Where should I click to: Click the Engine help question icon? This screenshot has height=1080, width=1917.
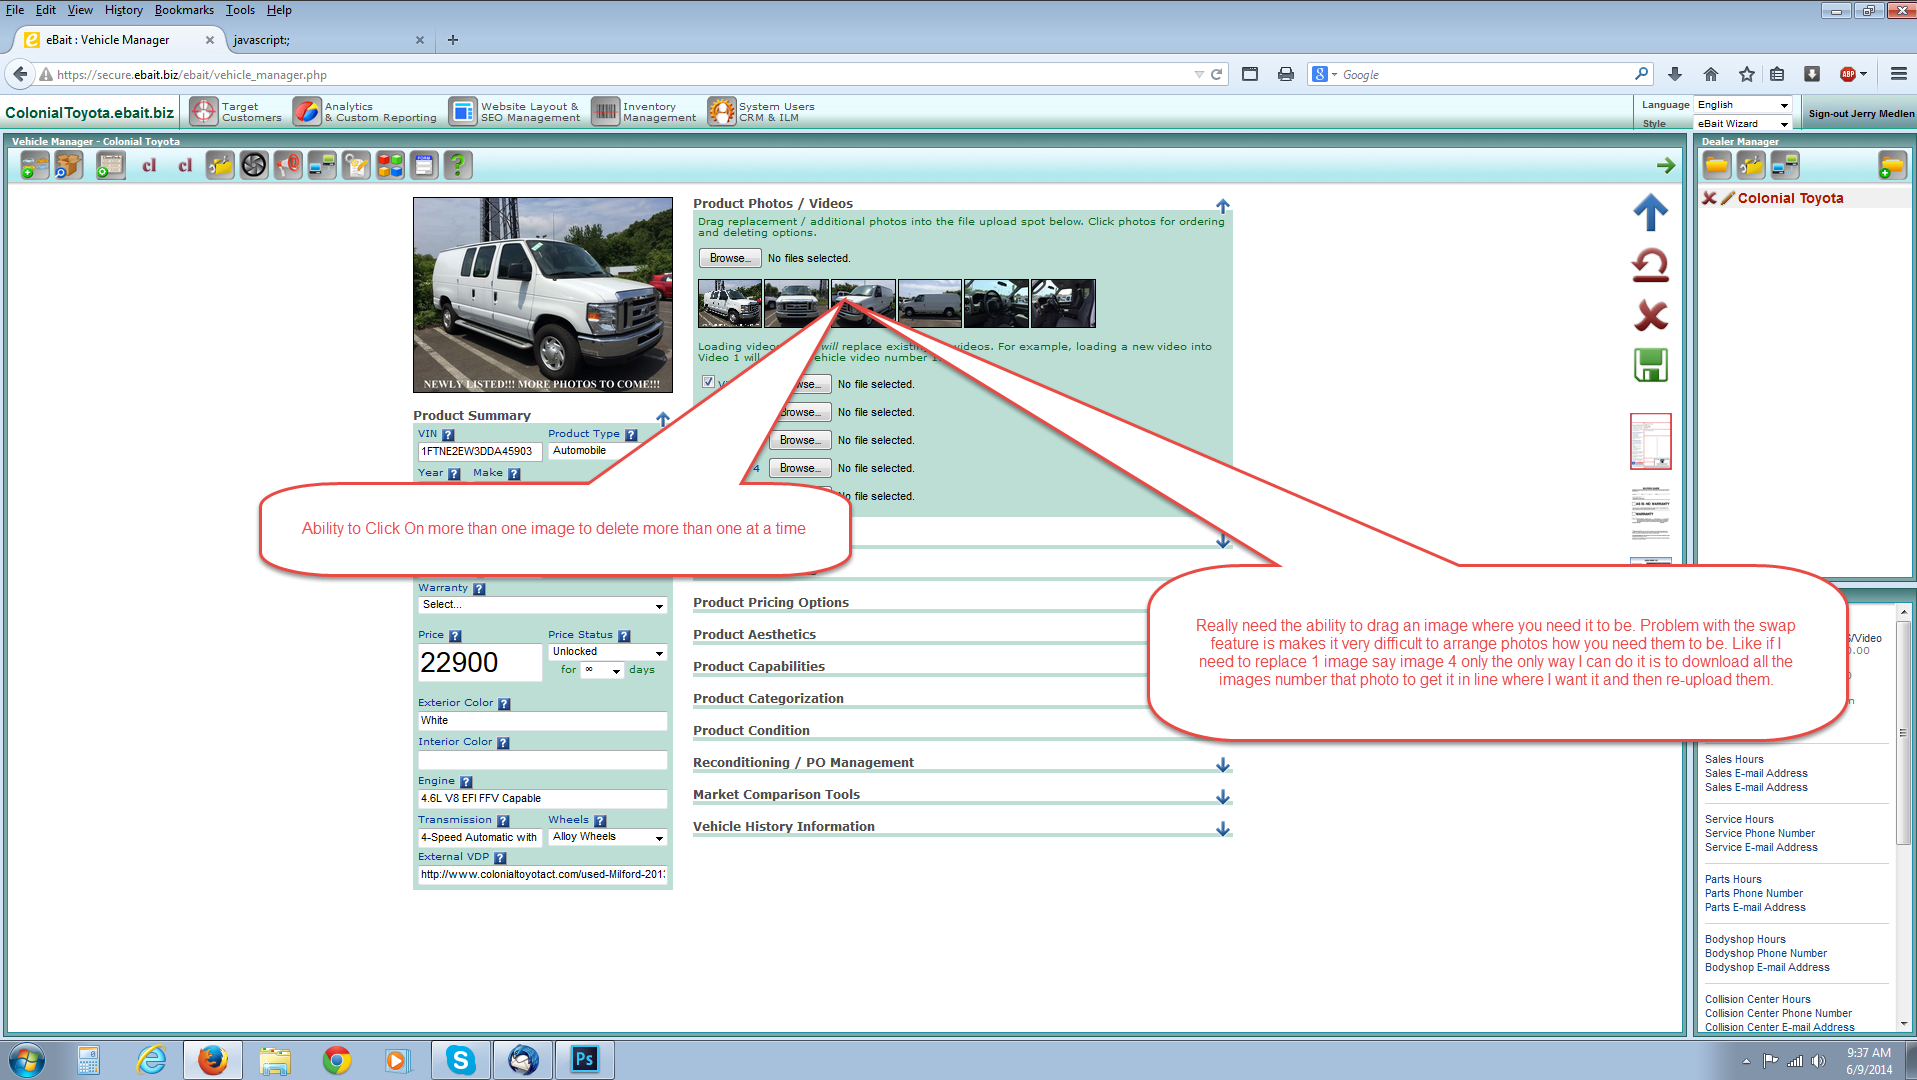(x=466, y=782)
